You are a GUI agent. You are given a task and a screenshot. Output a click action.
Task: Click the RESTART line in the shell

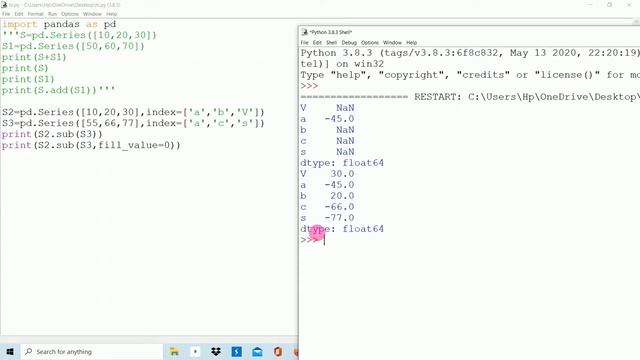point(470,97)
